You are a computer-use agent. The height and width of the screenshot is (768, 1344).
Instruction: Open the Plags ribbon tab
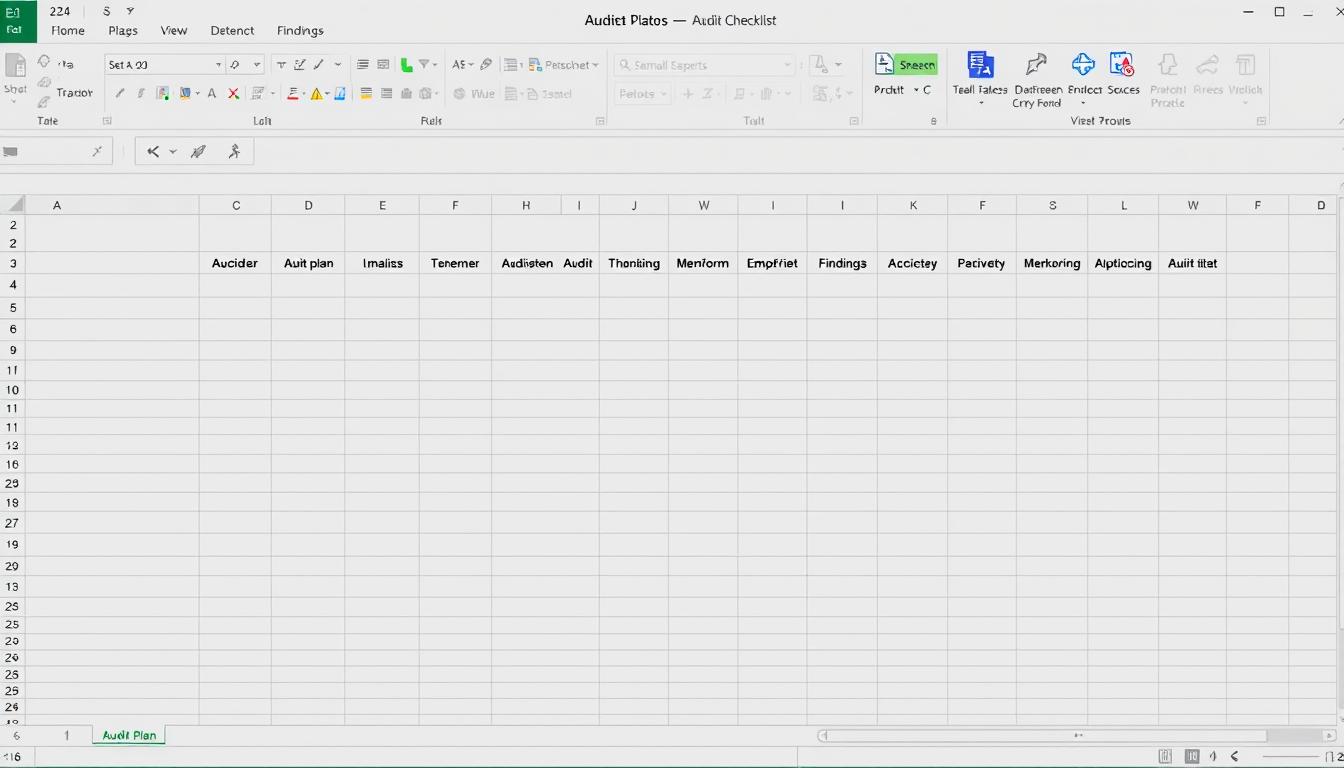[x=123, y=30]
